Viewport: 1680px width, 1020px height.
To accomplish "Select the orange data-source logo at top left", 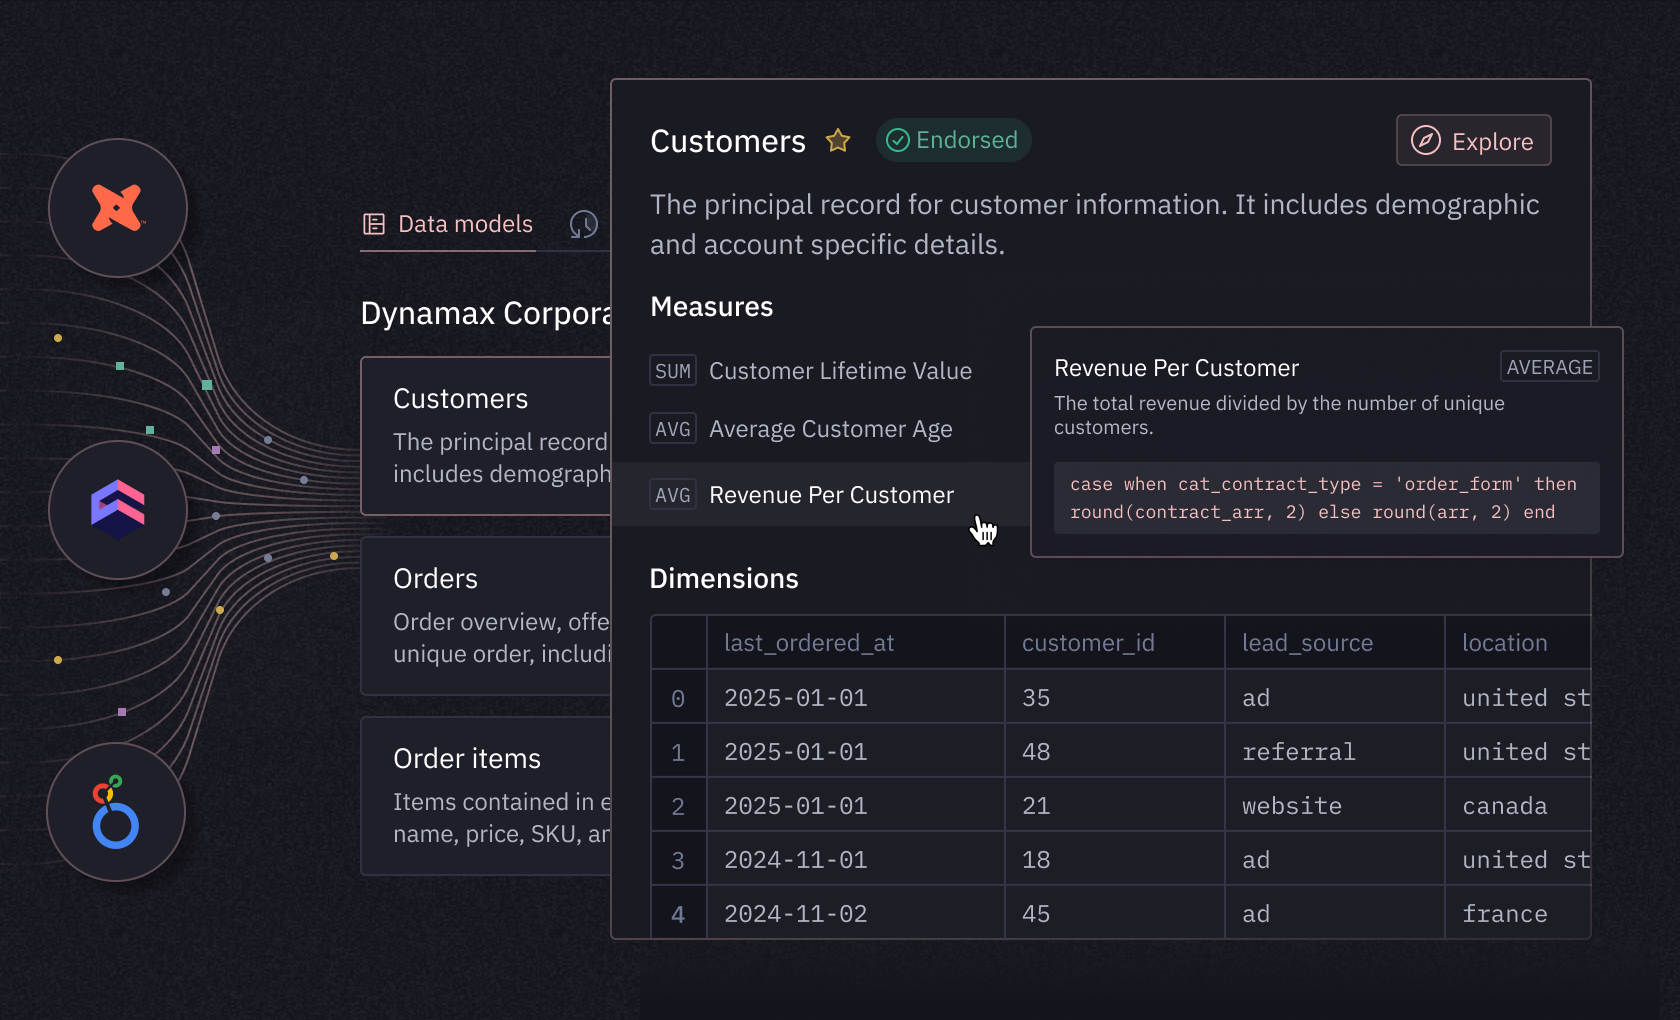I will click(x=117, y=208).
